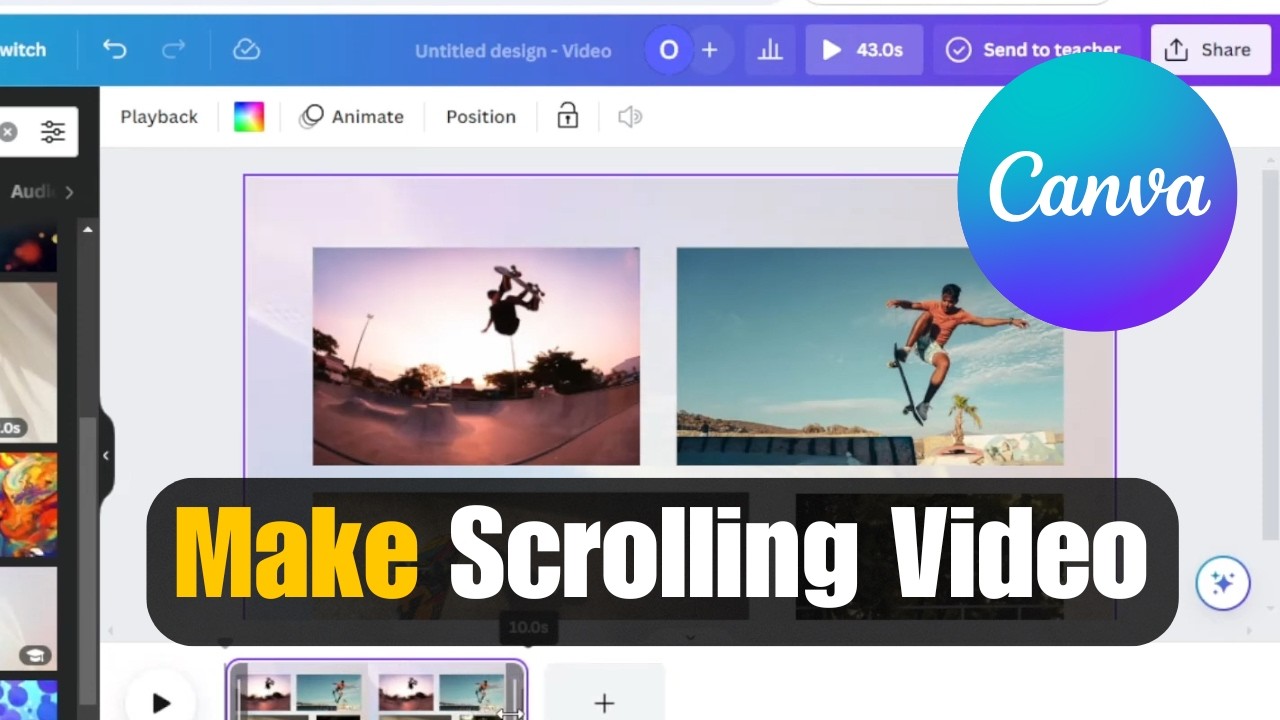This screenshot has height=720, width=1280.
Task: Select the left skateboarder video on canvas
Action: (476, 356)
